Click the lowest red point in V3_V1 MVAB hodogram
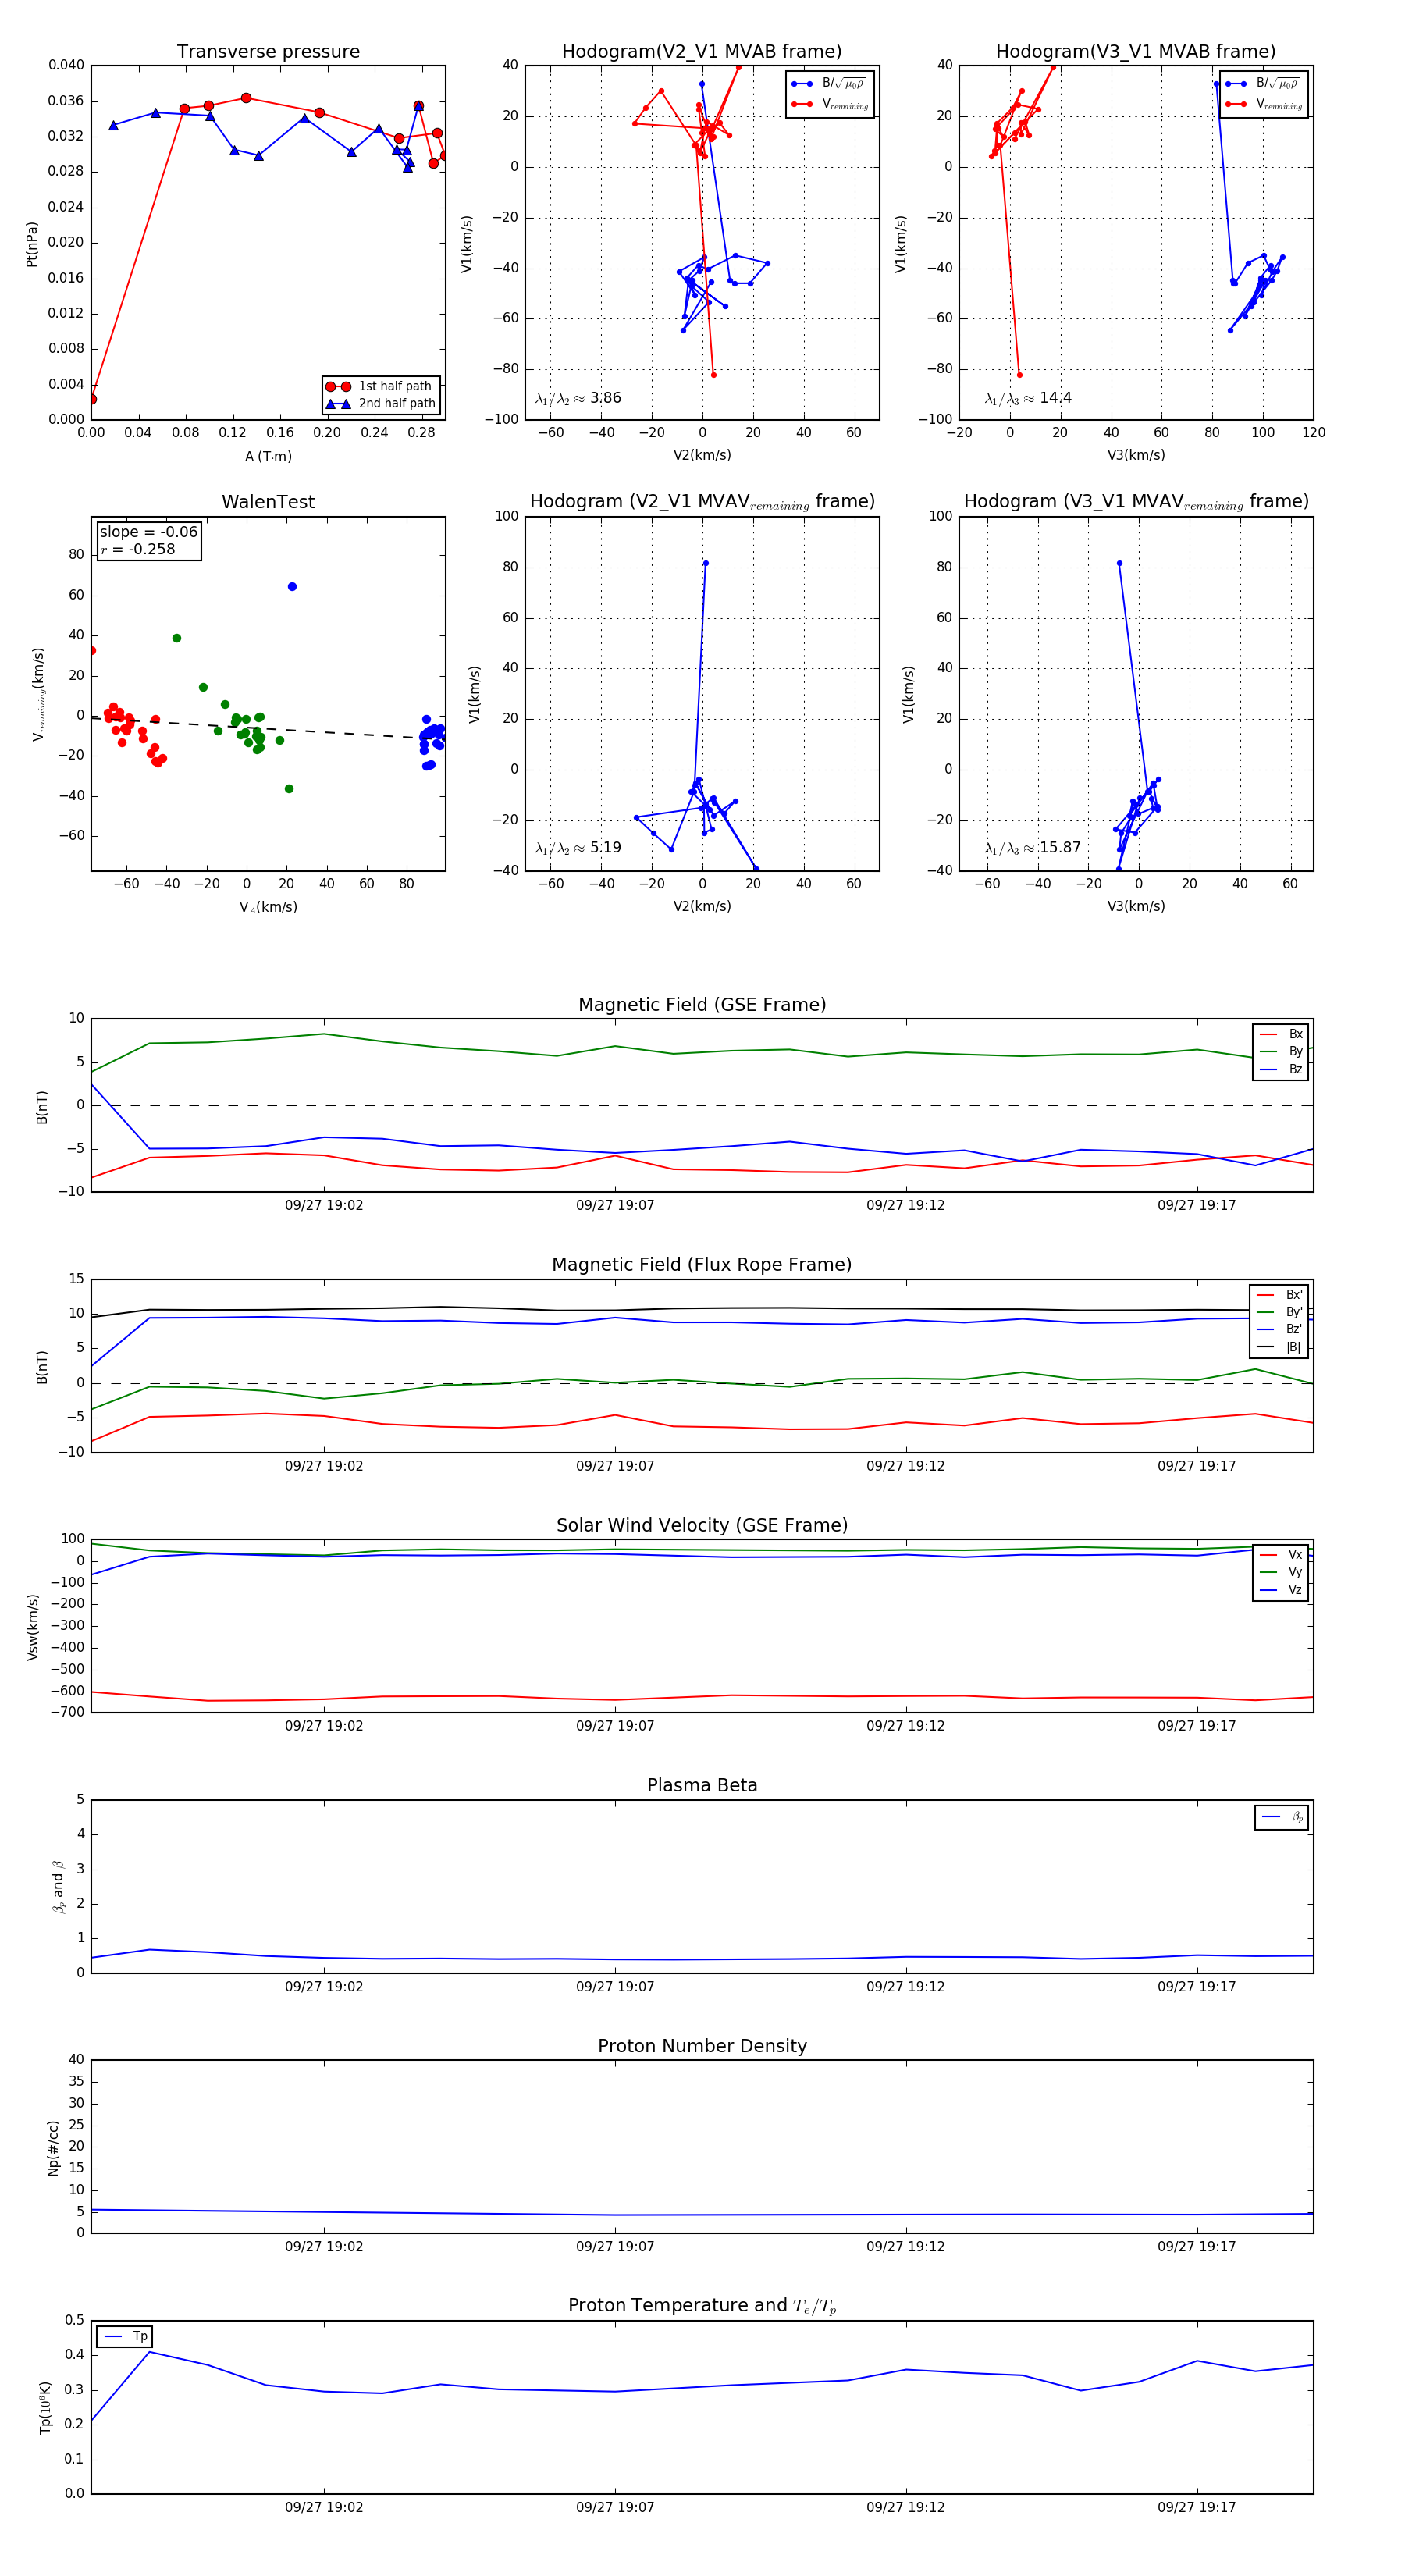The image size is (1405, 2576). pyautogui.click(x=1019, y=375)
